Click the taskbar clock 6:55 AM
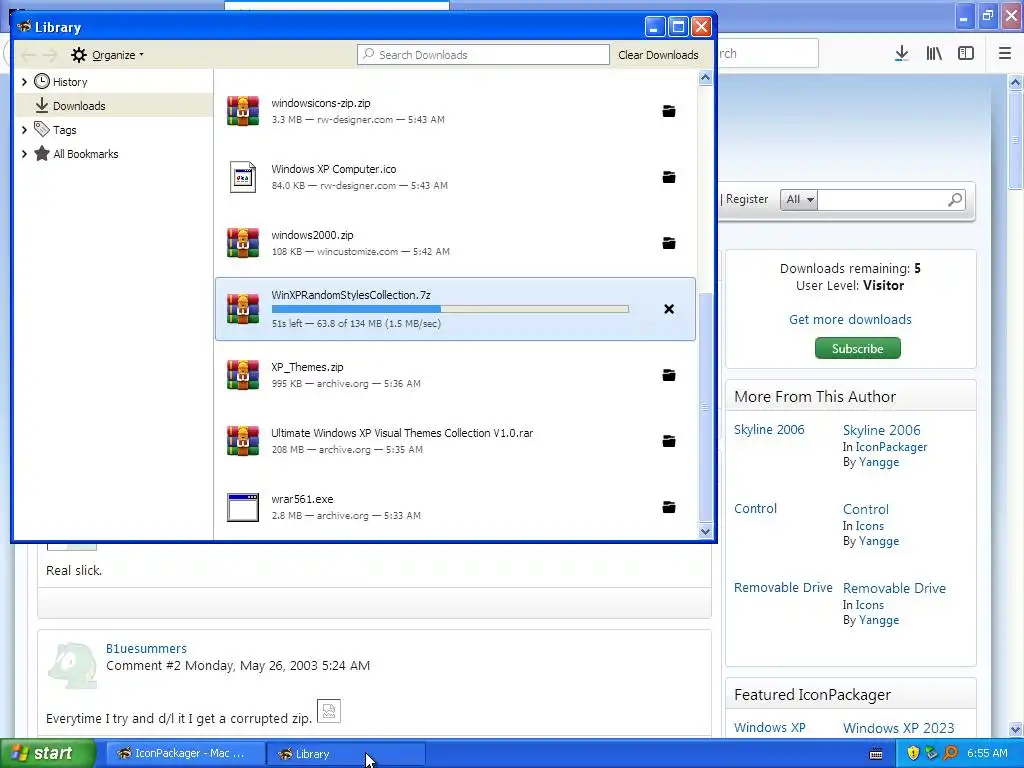This screenshot has height=768, width=1024. 987,753
